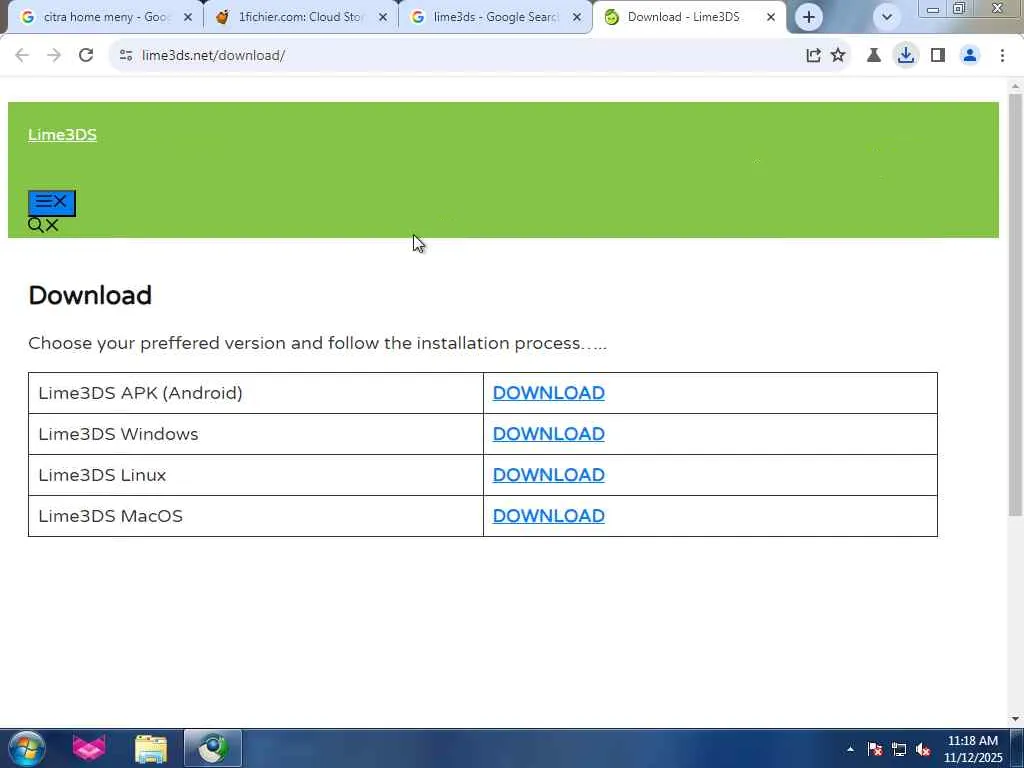View site information icon in address bar

pos(126,56)
